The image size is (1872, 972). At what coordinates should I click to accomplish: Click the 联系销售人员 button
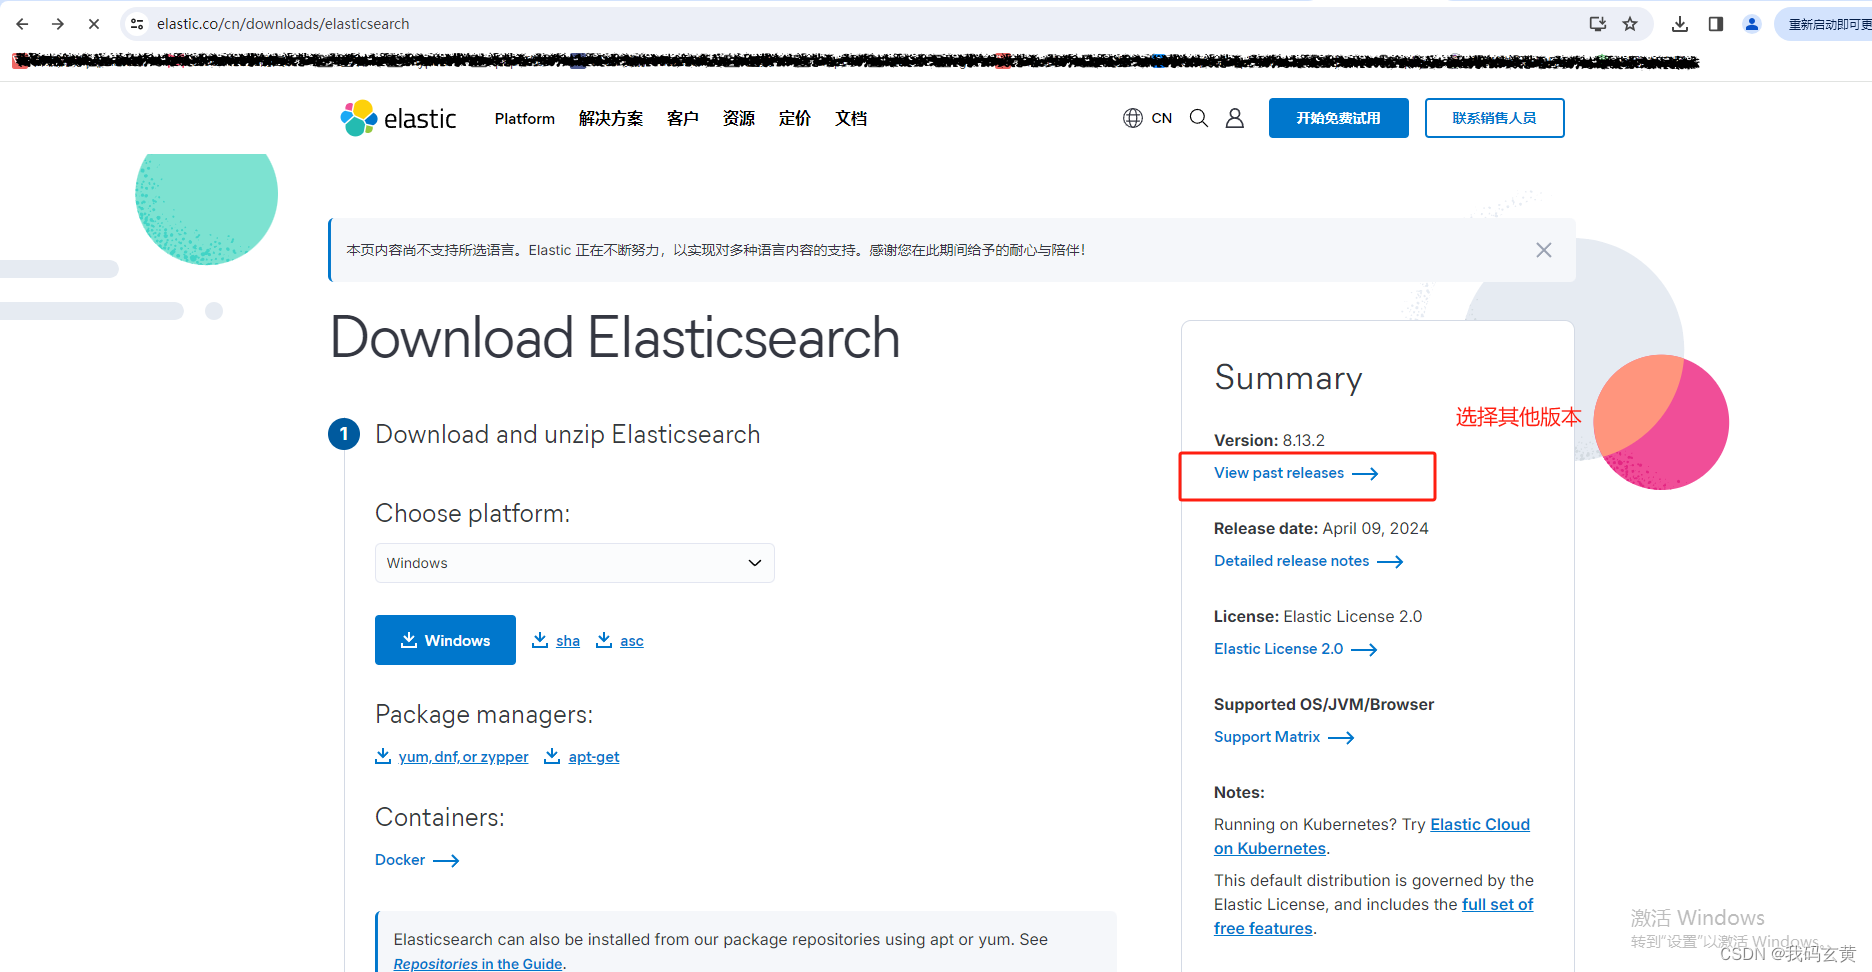1495,118
